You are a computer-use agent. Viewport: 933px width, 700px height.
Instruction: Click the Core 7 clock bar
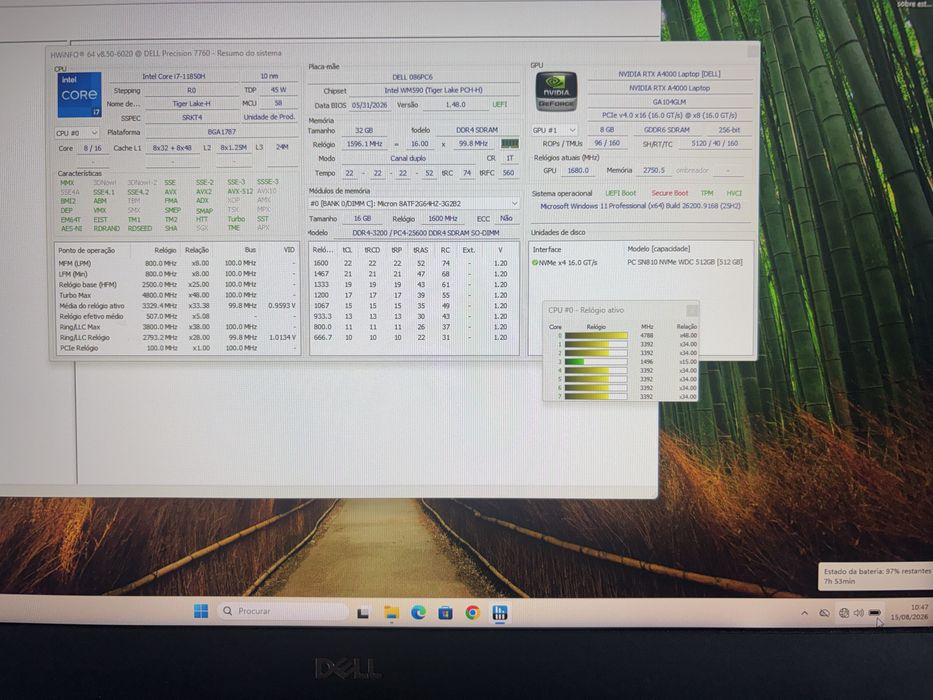[x=596, y=396]
